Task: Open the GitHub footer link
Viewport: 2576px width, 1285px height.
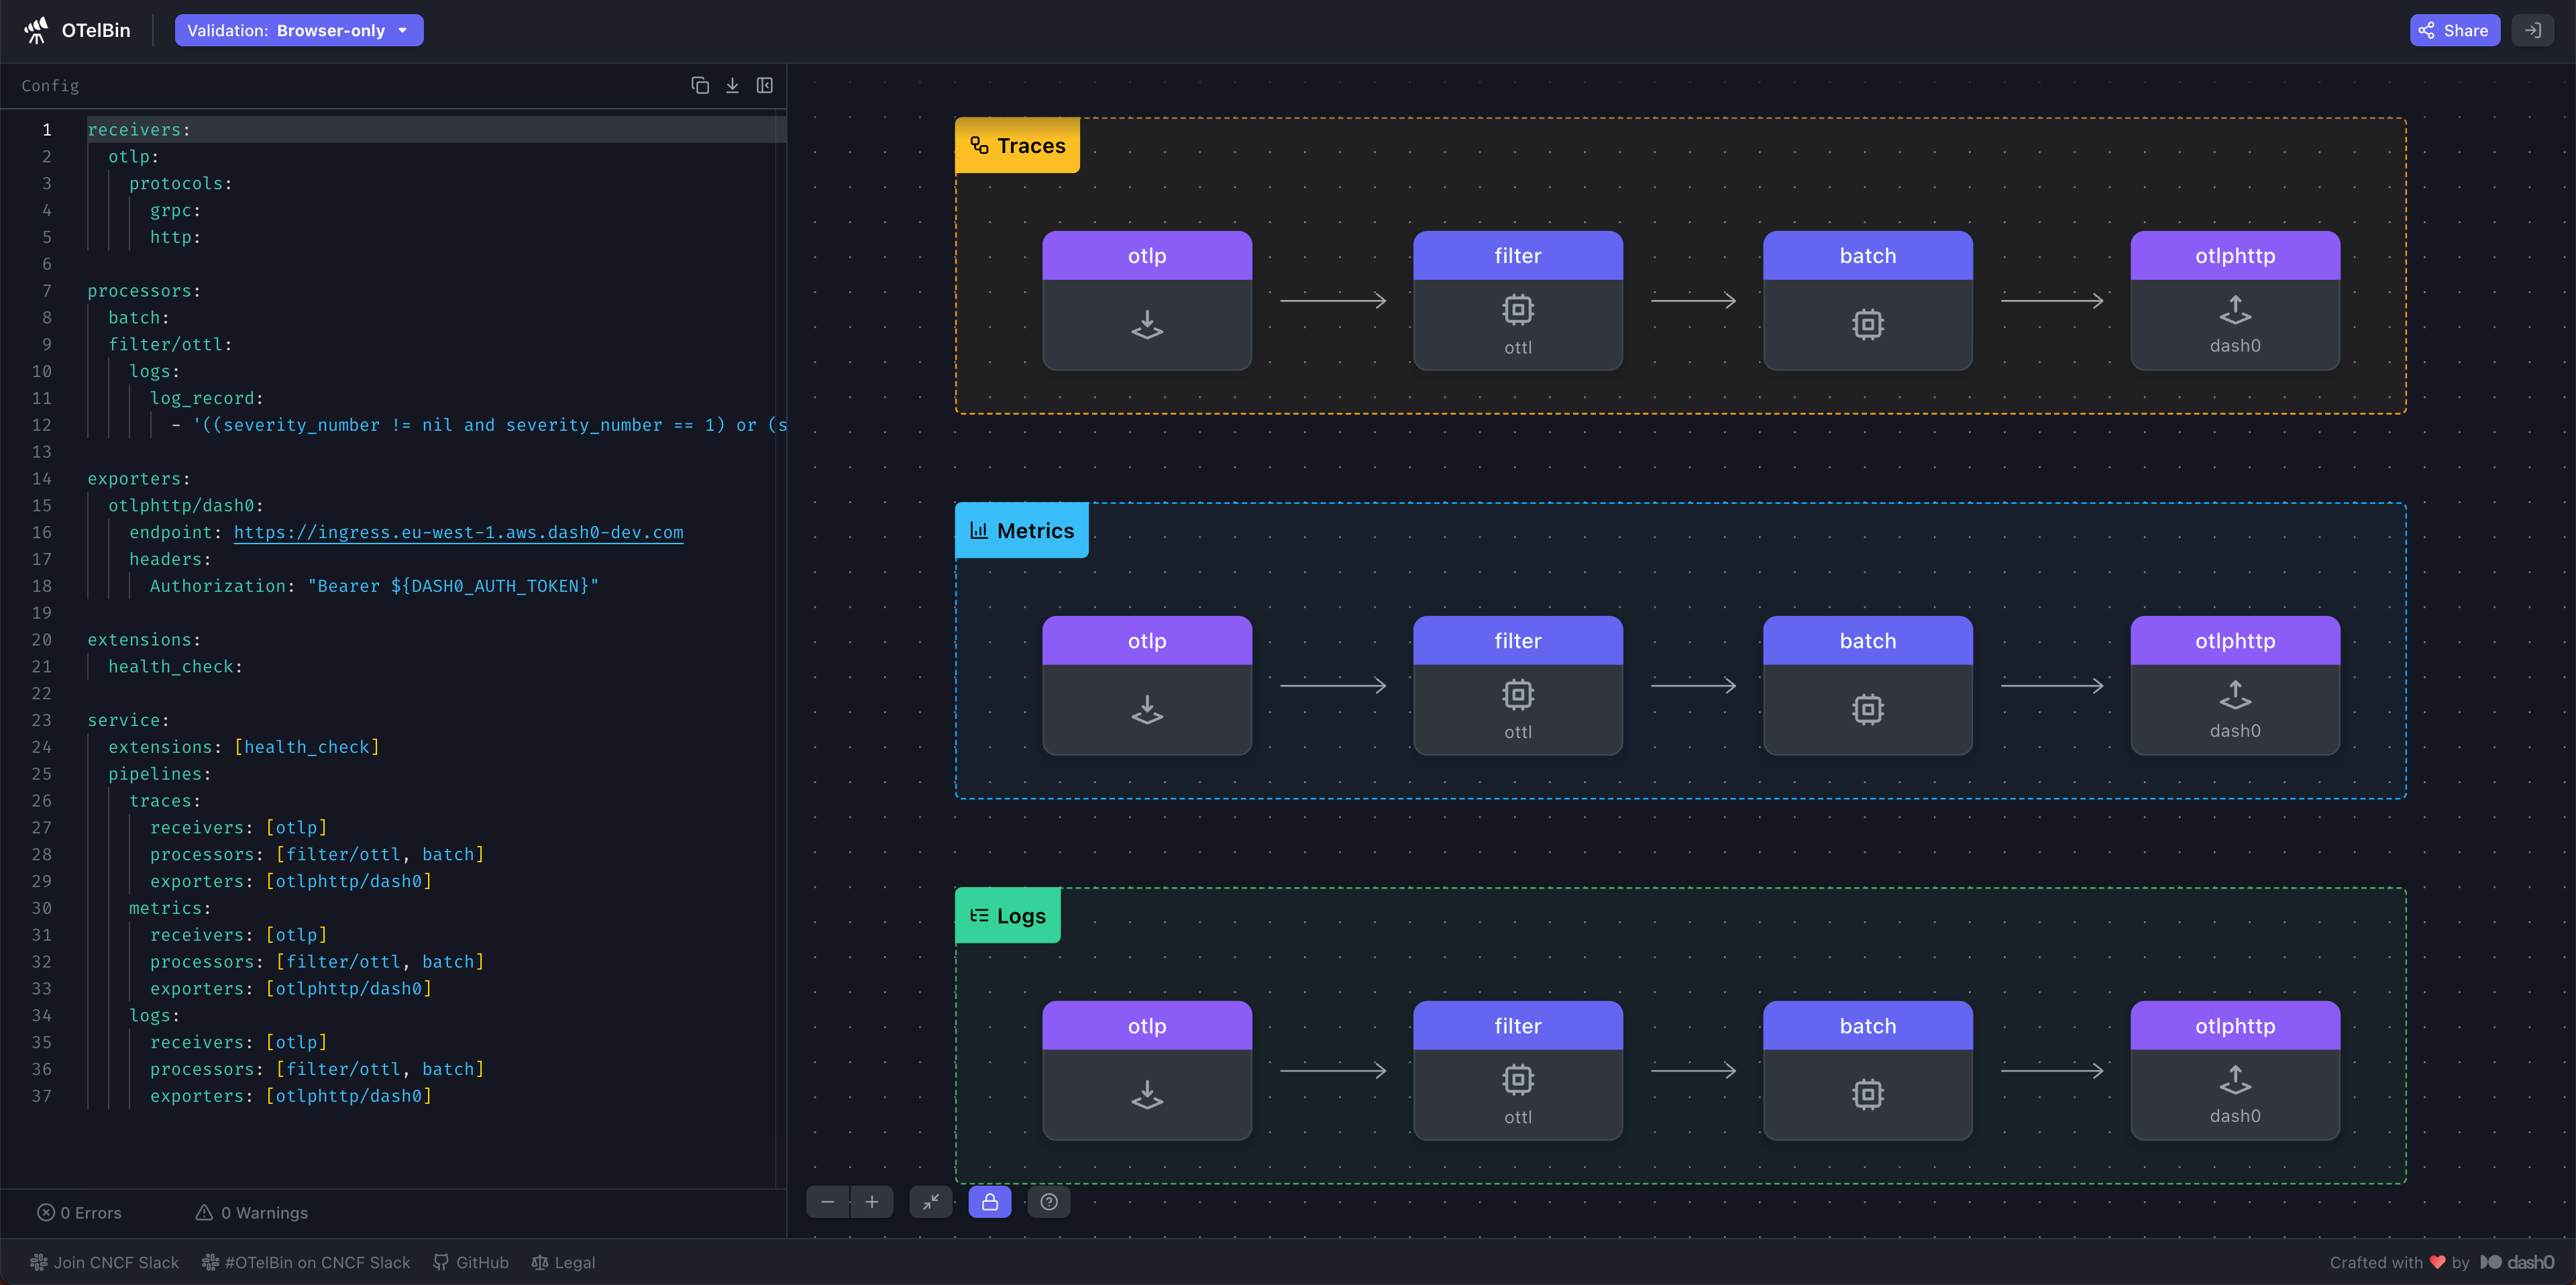Action: pos(471,1262)
